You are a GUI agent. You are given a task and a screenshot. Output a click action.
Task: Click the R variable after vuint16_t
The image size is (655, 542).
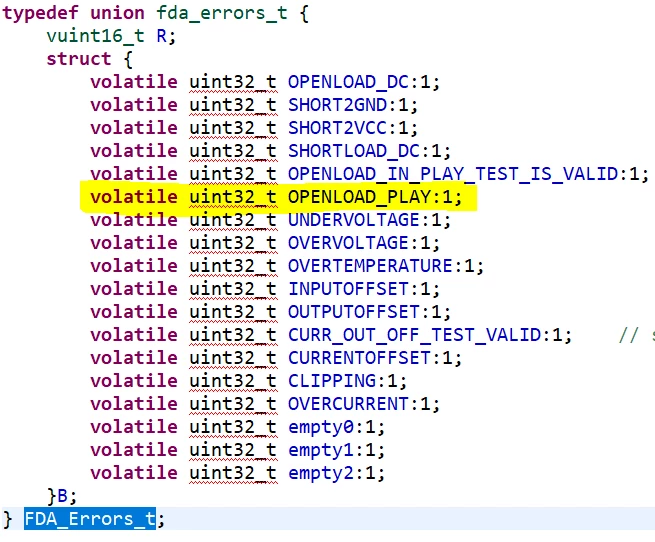click(162, 36)
